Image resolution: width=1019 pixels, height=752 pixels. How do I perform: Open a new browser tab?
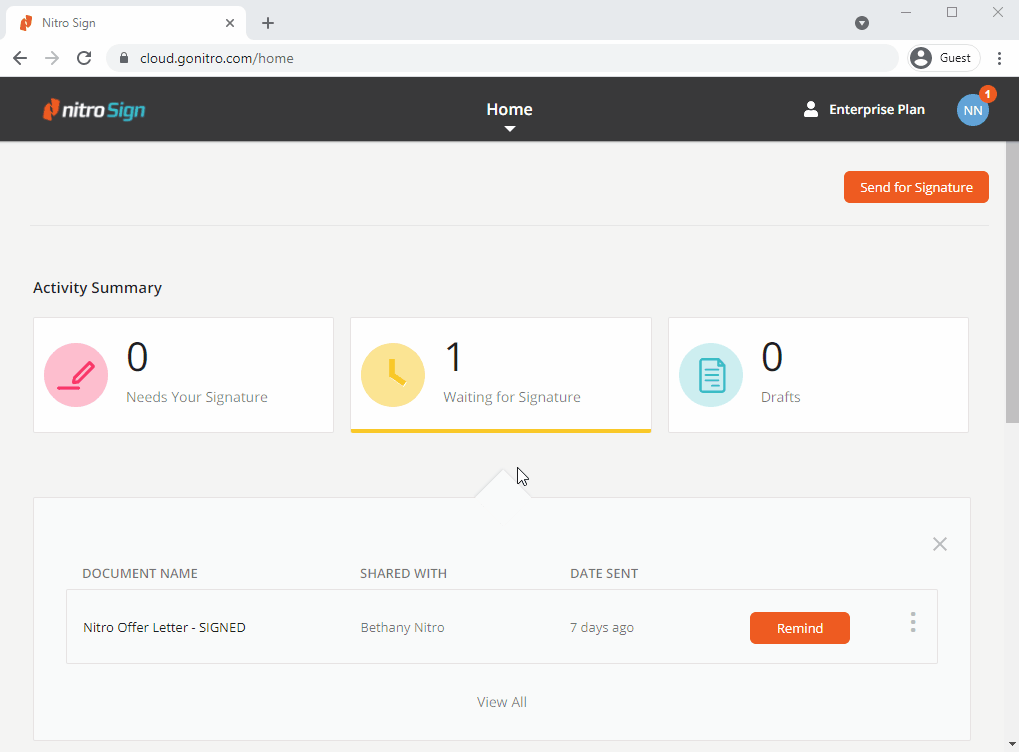[x=268, y=23]
